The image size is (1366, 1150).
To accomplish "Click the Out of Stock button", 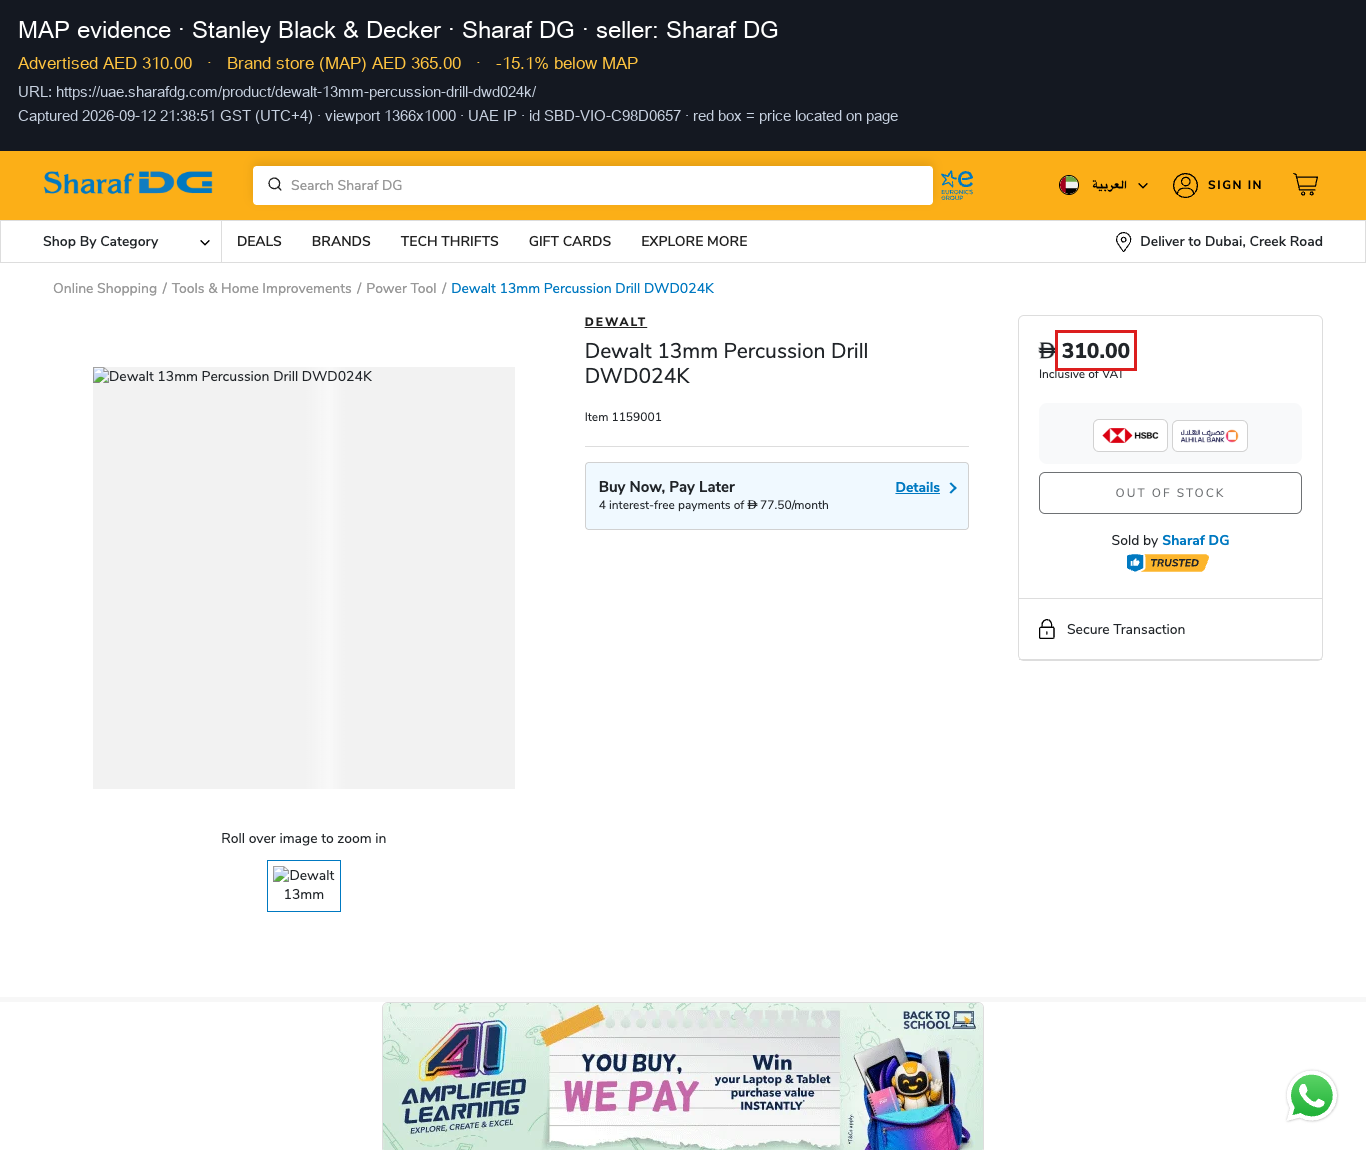I will click(x=1170, y=493).
